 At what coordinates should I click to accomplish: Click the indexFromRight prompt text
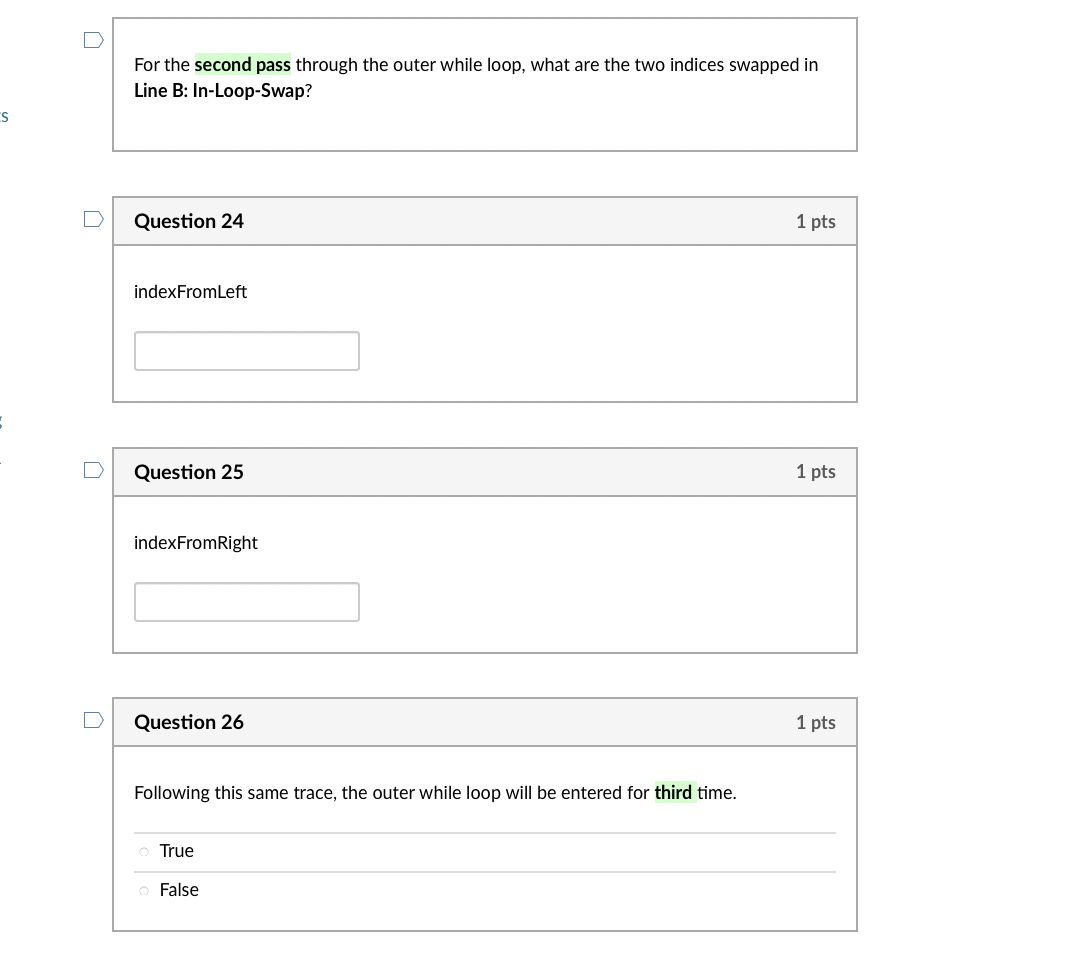click(x=195, y=543)
